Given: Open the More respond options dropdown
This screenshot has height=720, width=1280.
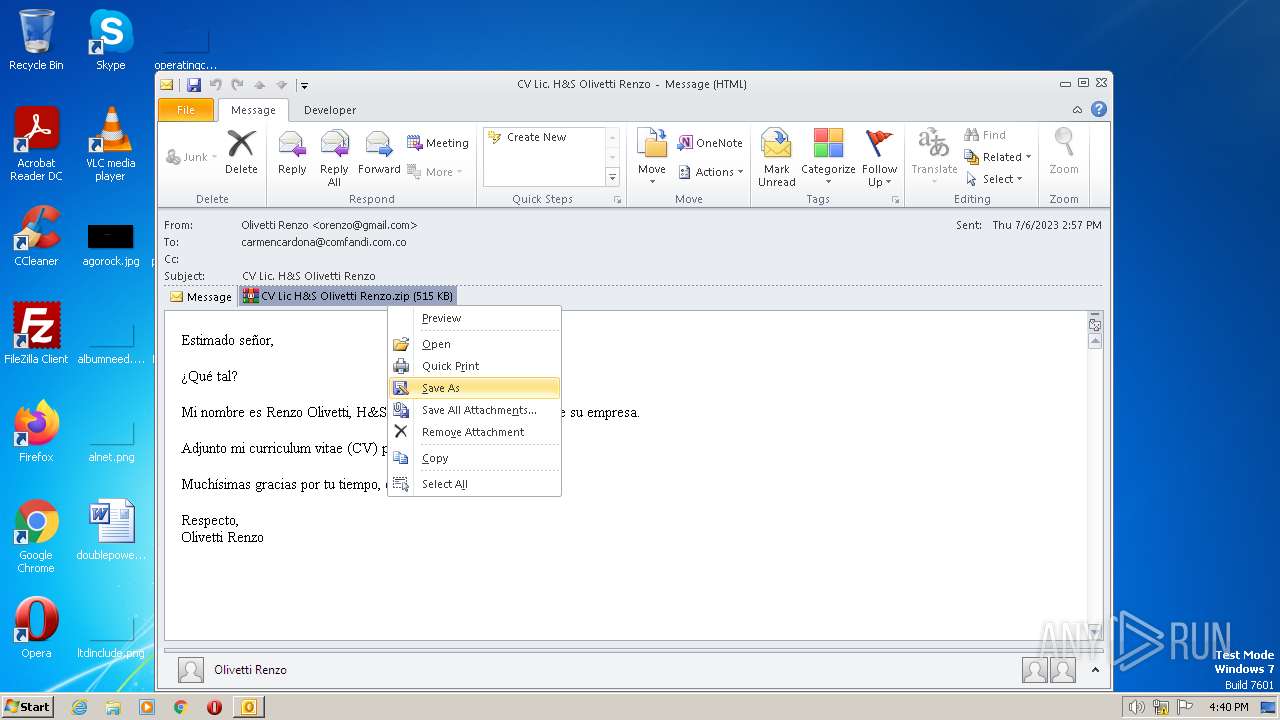Looking at the screenshot, I should coord(435,172).
